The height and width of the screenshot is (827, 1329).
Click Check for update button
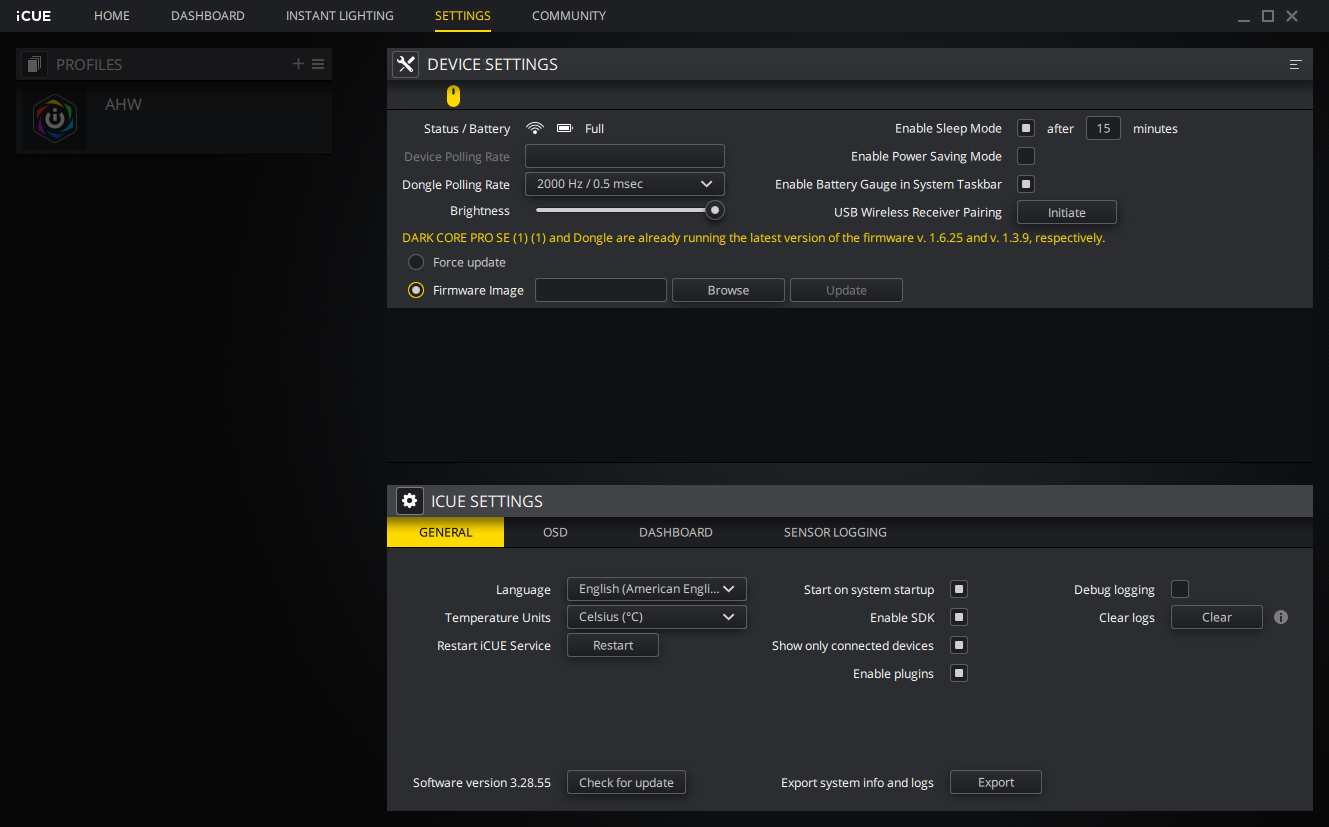click(x=626, y=782)
